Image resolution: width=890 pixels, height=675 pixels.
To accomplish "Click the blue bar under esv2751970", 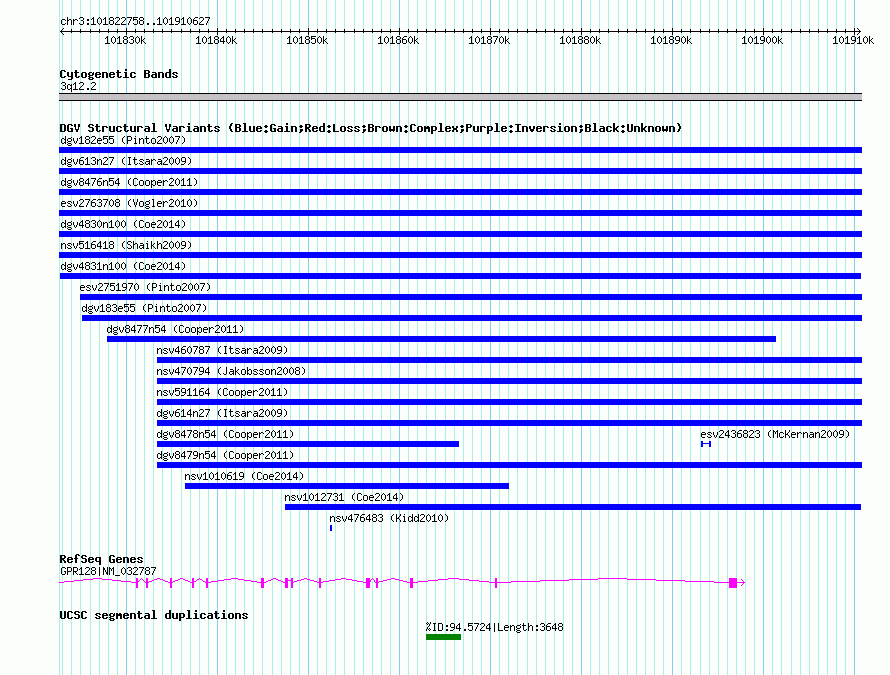I will pyautogui.click(x=471, y=297).
